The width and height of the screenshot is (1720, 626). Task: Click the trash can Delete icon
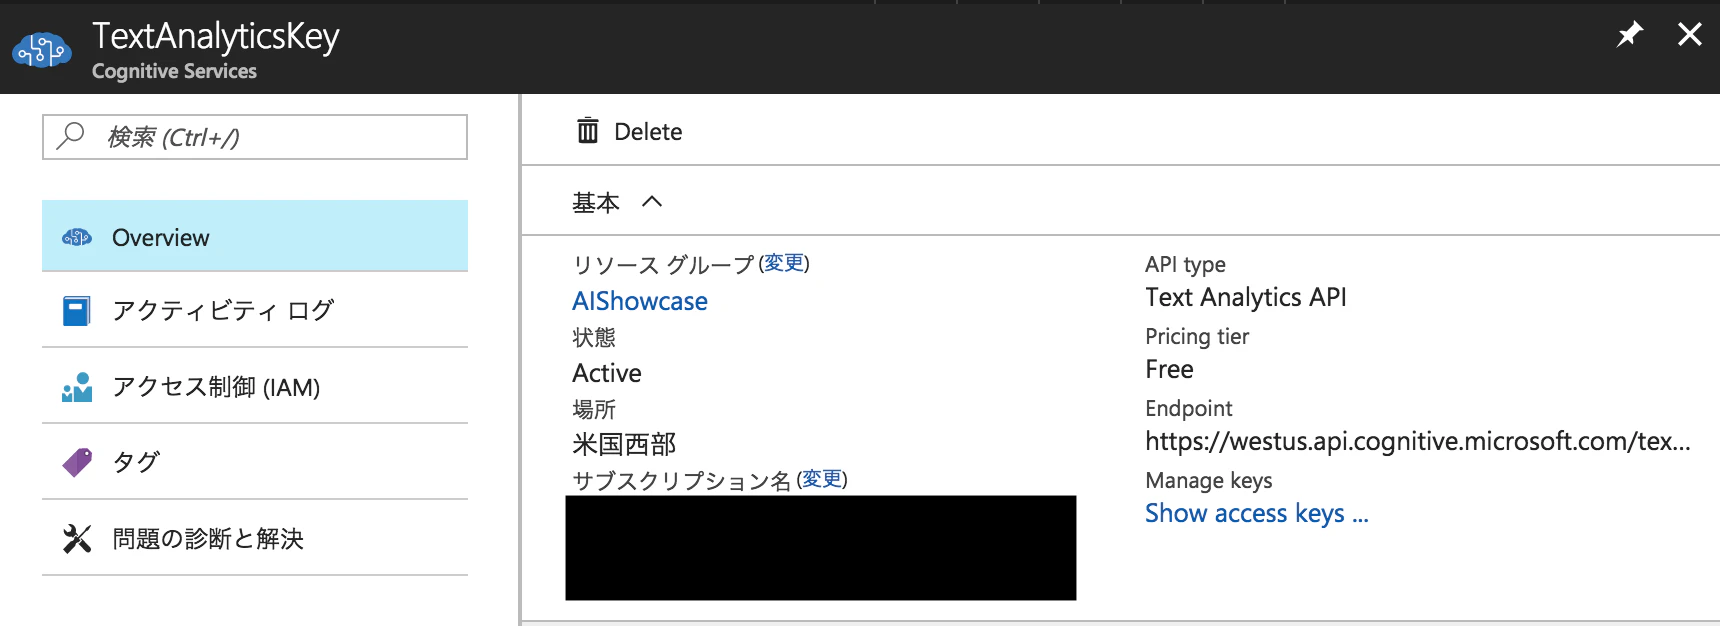point(588,131)
